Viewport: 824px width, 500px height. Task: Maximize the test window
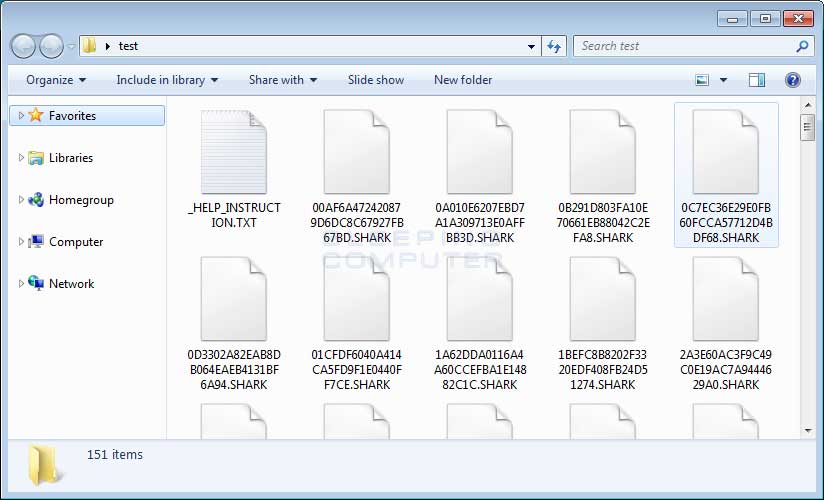point(765,18)
